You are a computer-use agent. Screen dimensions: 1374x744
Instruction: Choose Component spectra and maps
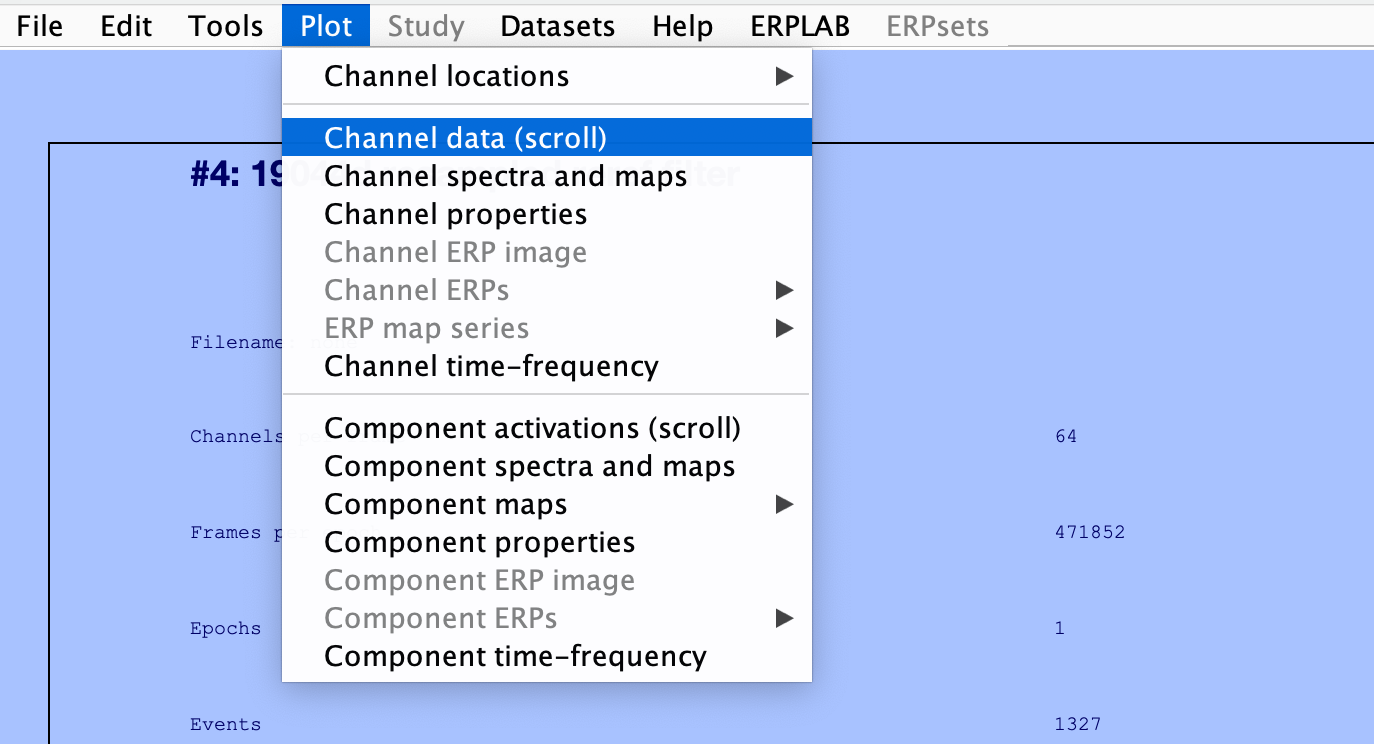530,466
